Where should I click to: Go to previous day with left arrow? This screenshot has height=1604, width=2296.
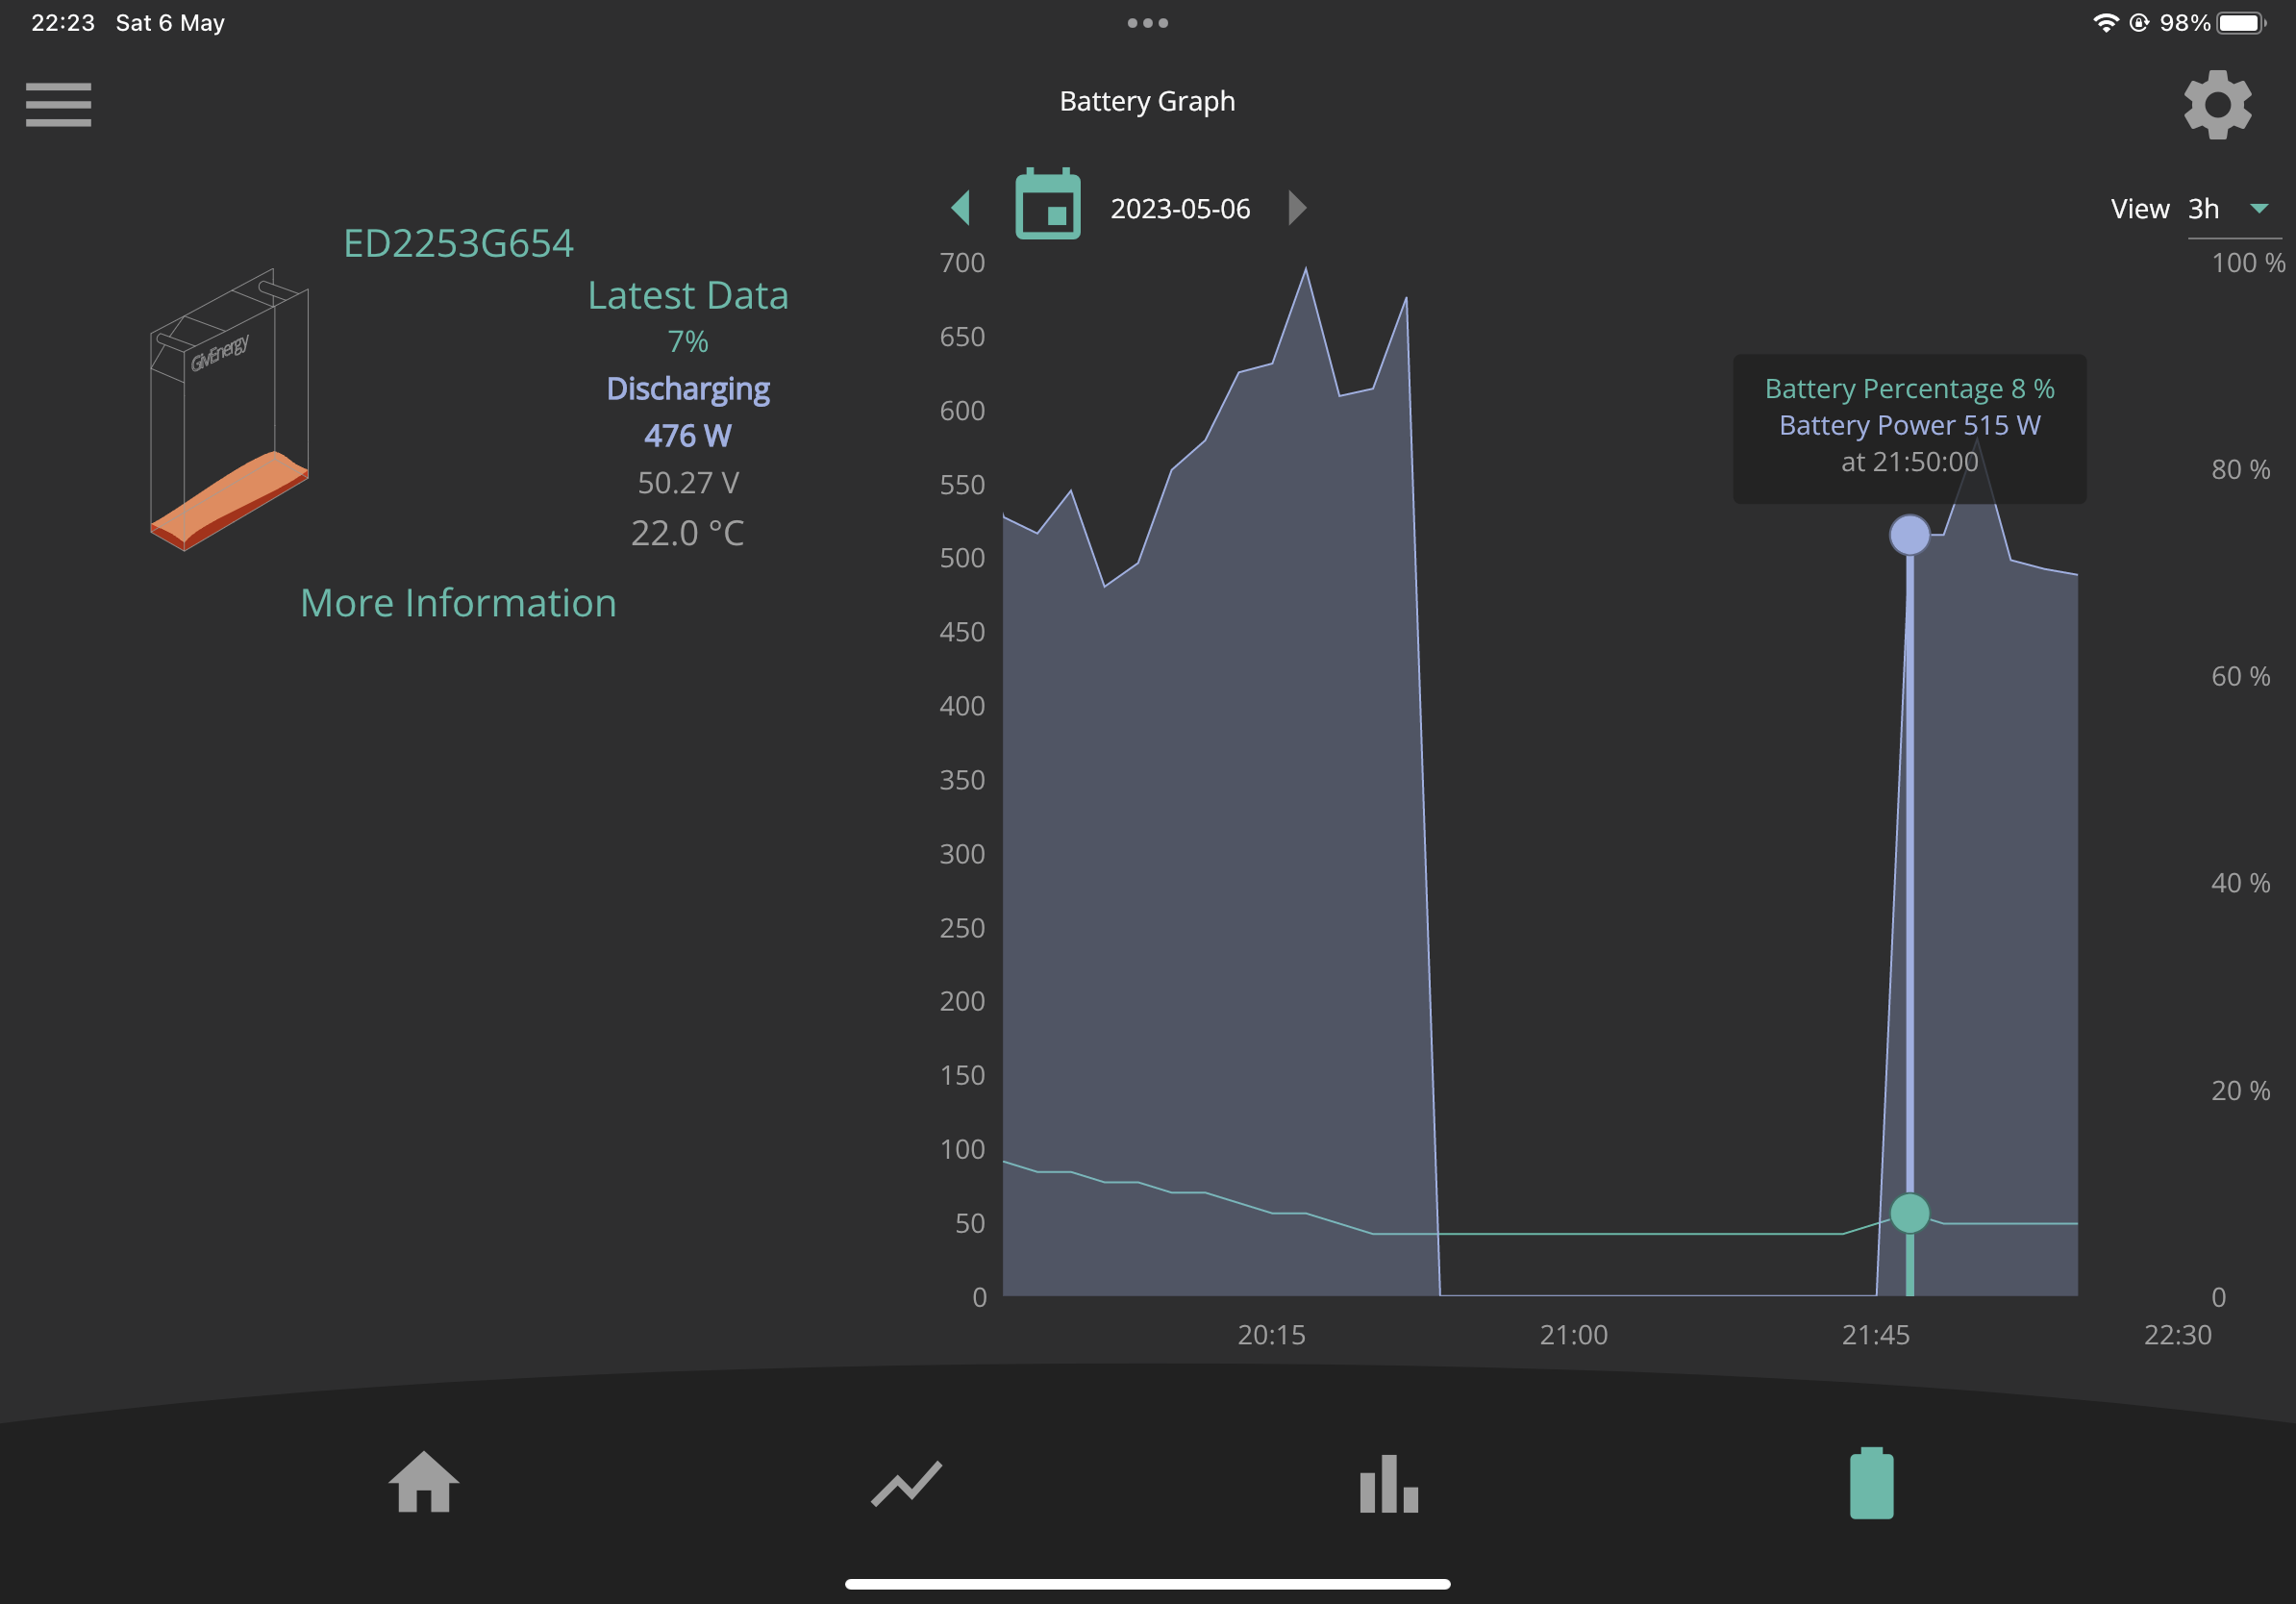tap(960, 208)
